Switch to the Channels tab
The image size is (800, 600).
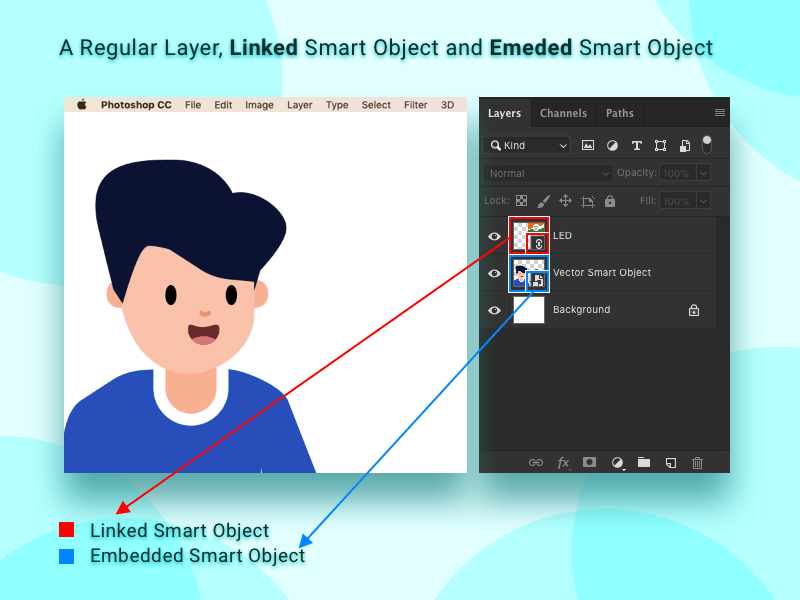[x=563, y=113]
